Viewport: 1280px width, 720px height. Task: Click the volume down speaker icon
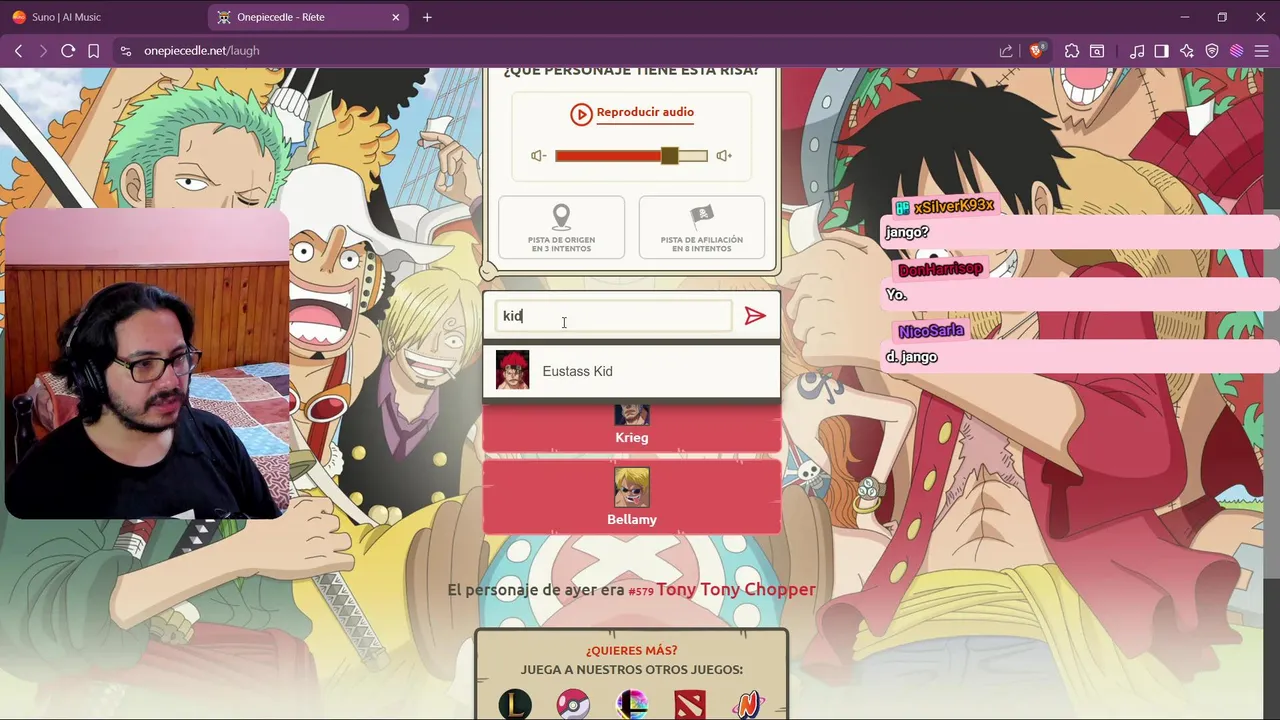539,156
